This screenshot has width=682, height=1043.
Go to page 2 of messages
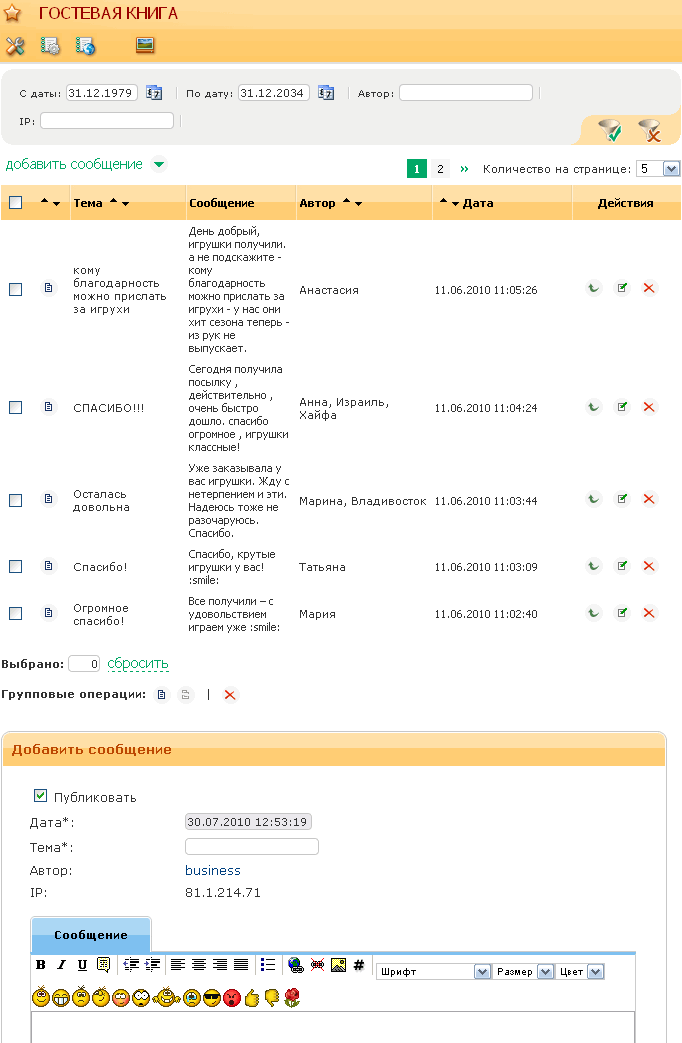[x=440, y=169]
